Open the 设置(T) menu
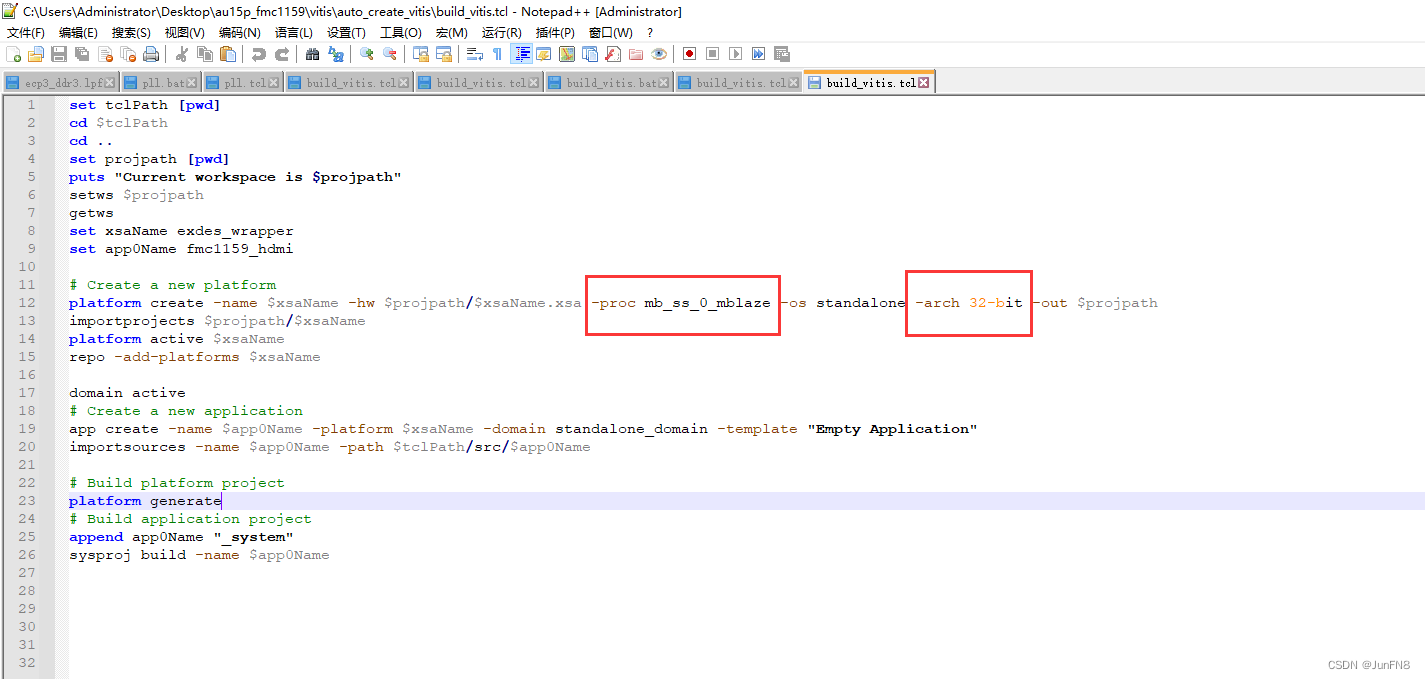 346,33
